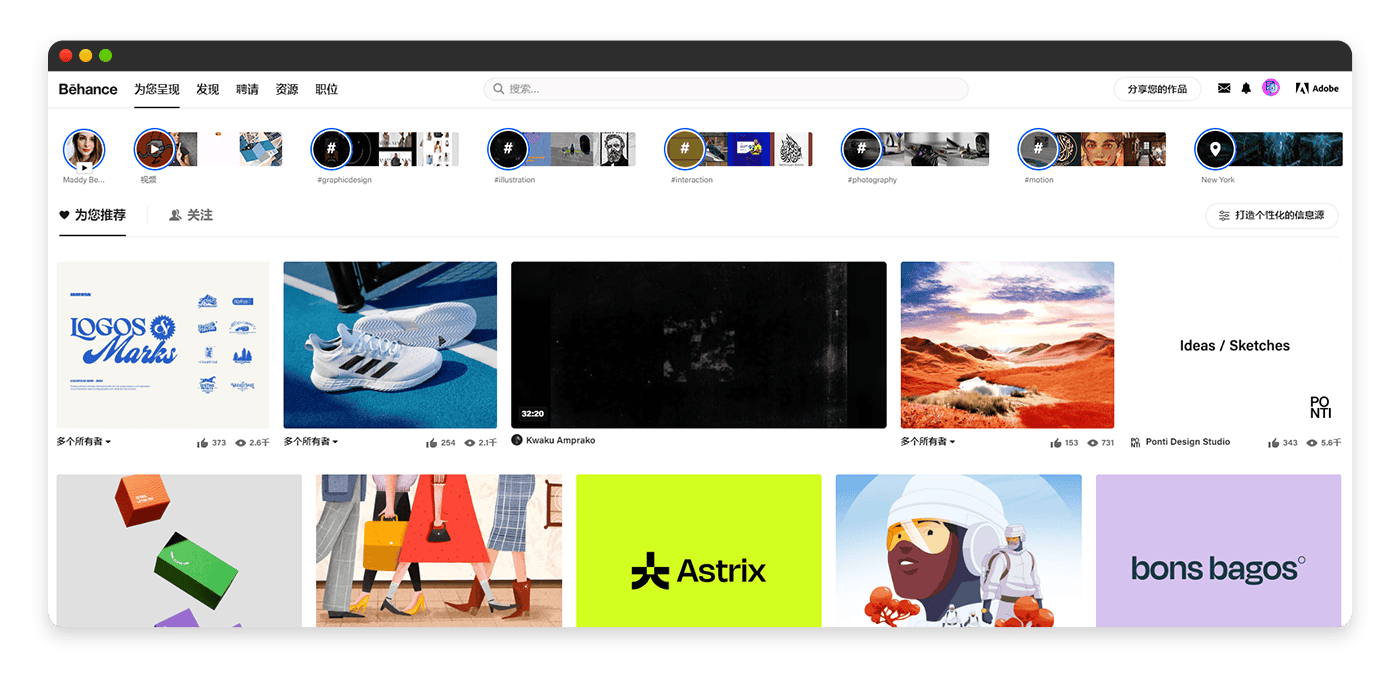Click the Behance logo
The image size is (1400, 700).
[88, 89]
